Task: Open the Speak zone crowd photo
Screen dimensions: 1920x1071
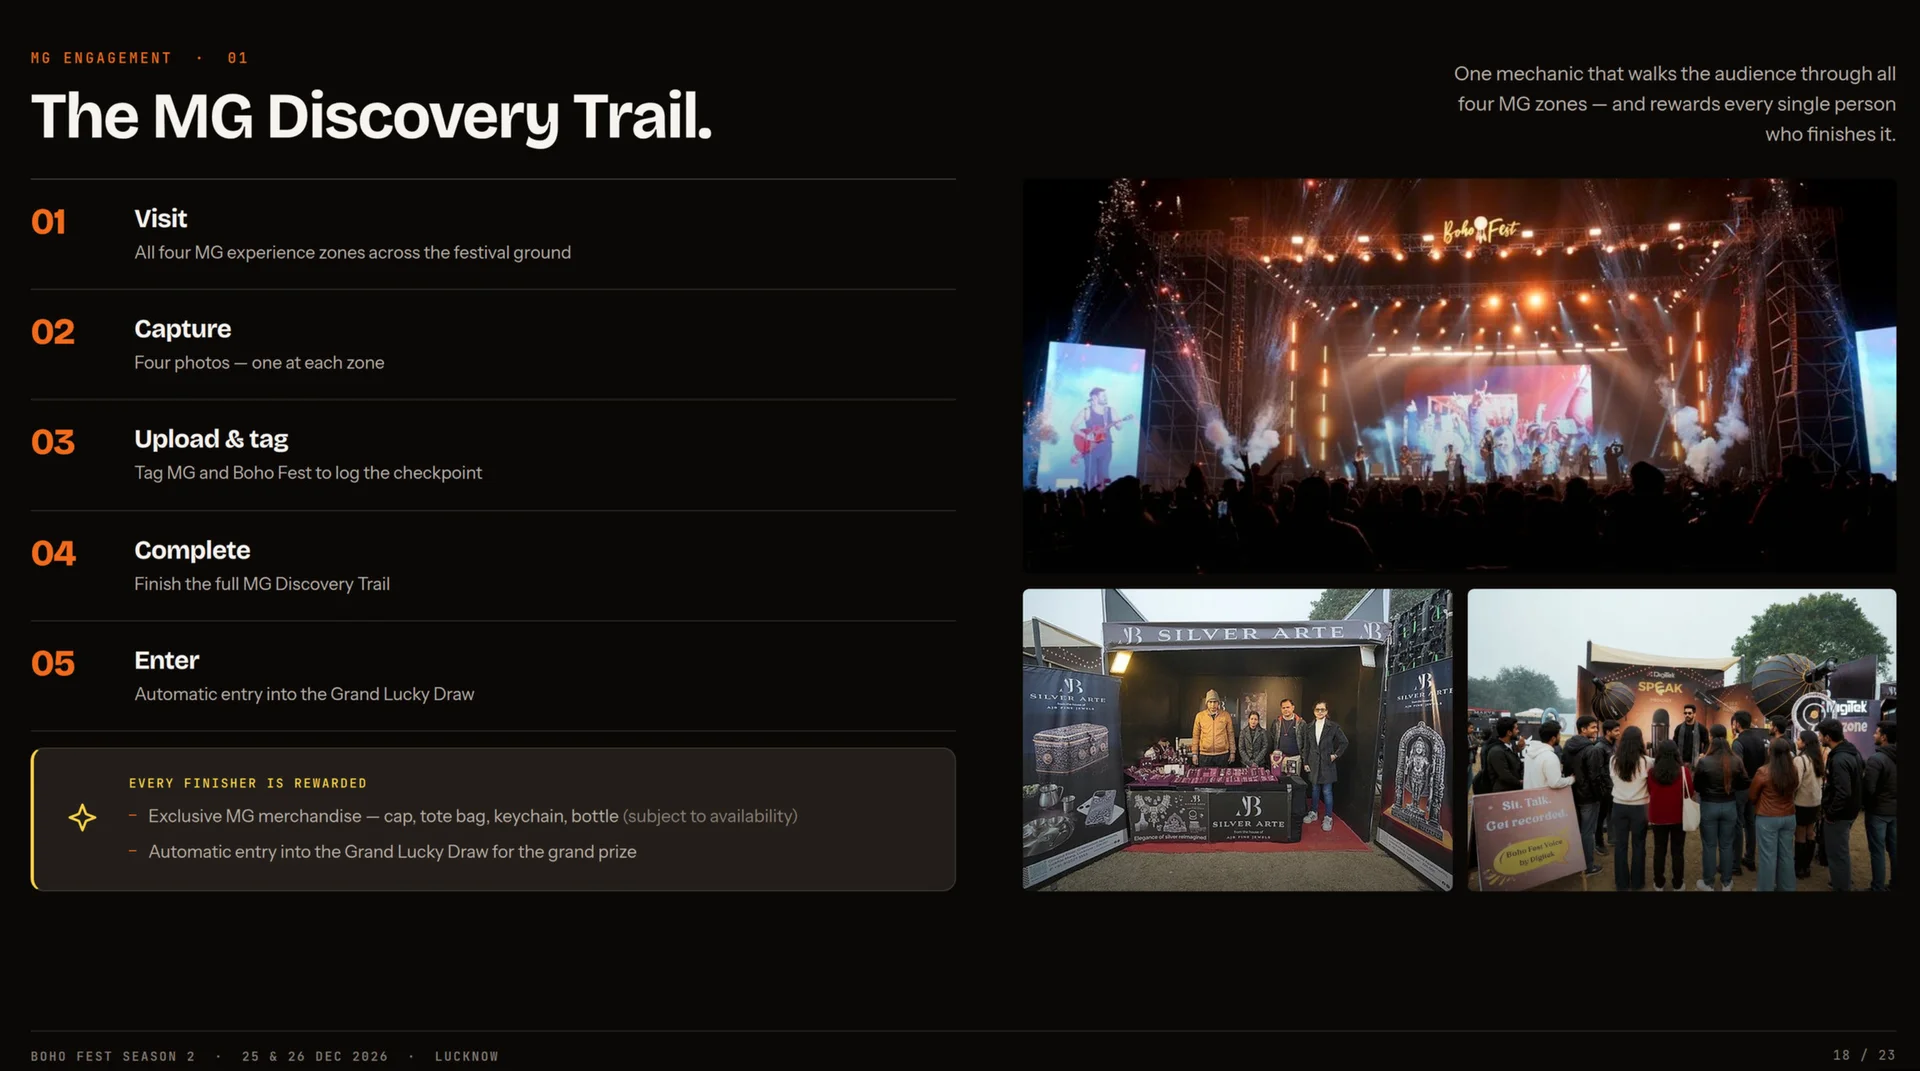Action: click(x=1682, y=740)
